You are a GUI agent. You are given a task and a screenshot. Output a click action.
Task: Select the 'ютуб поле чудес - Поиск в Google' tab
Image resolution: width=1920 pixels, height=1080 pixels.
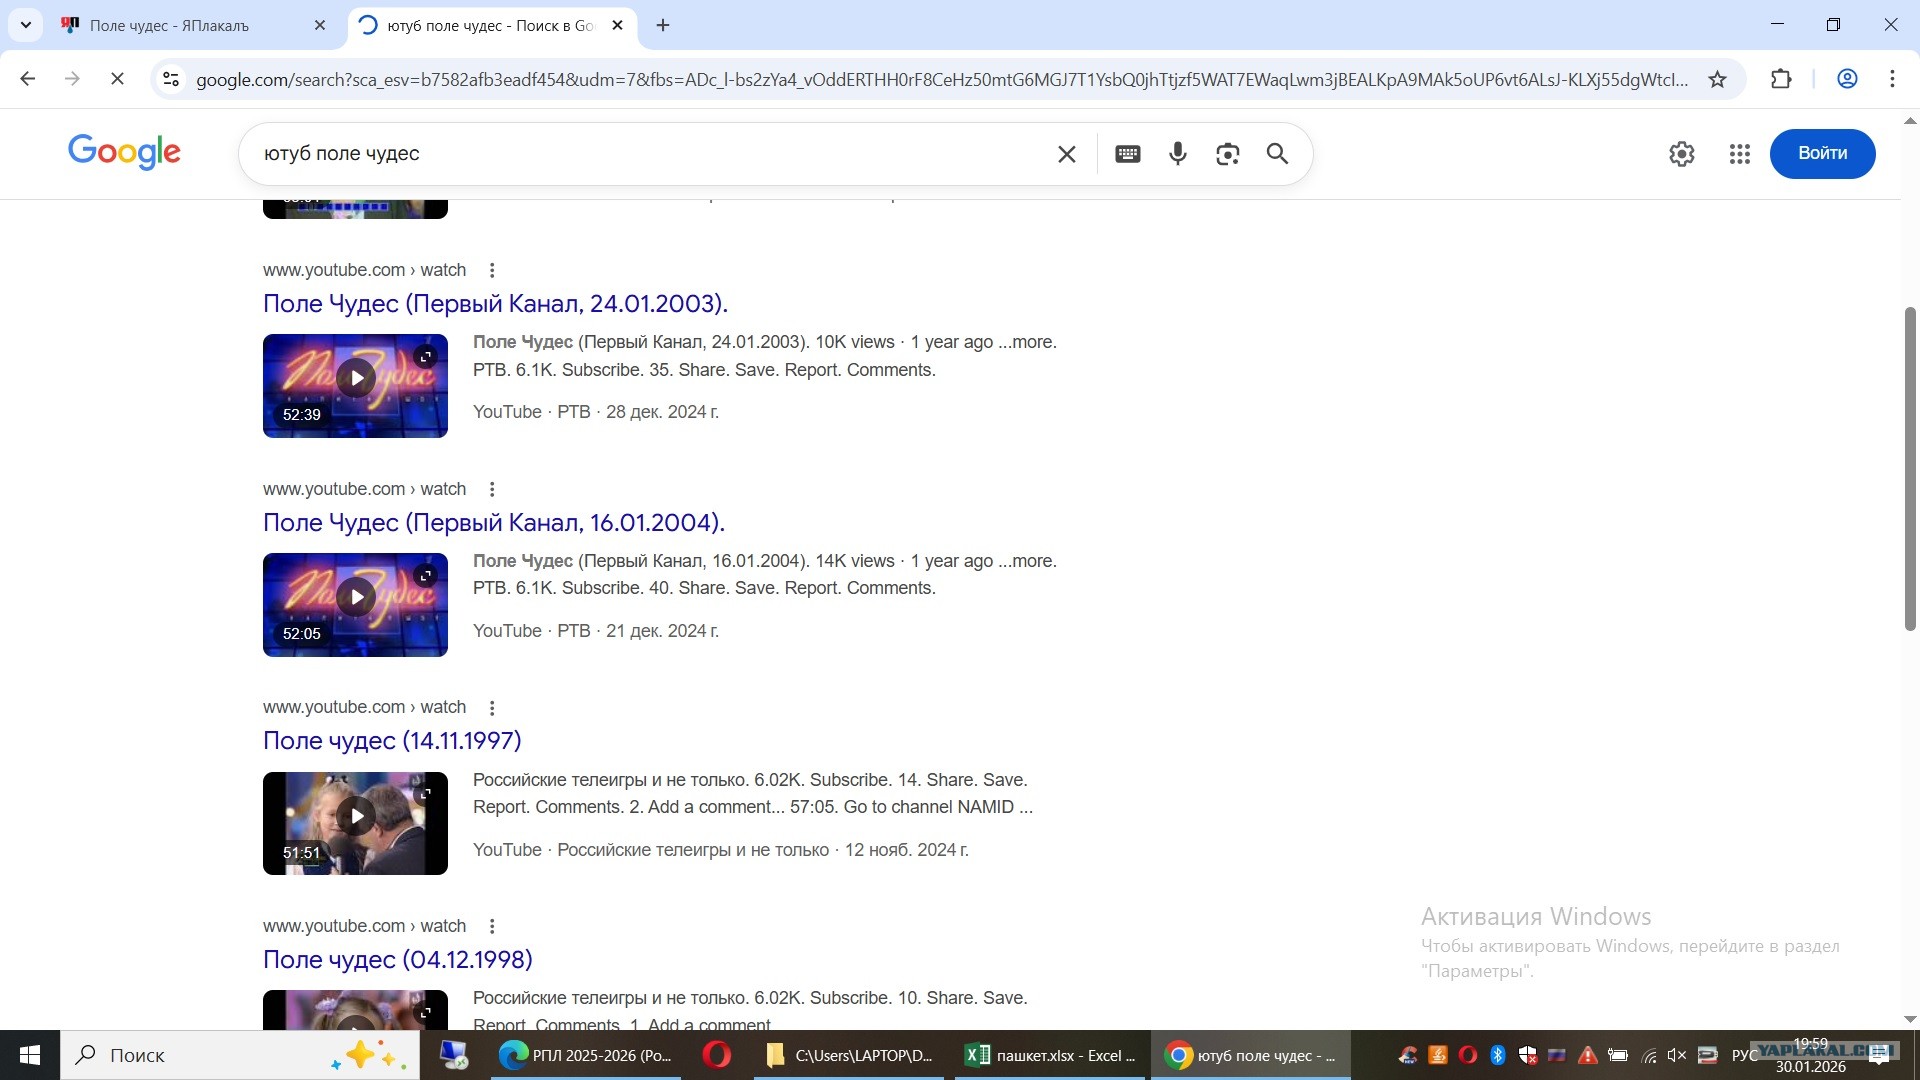(490, 25)
